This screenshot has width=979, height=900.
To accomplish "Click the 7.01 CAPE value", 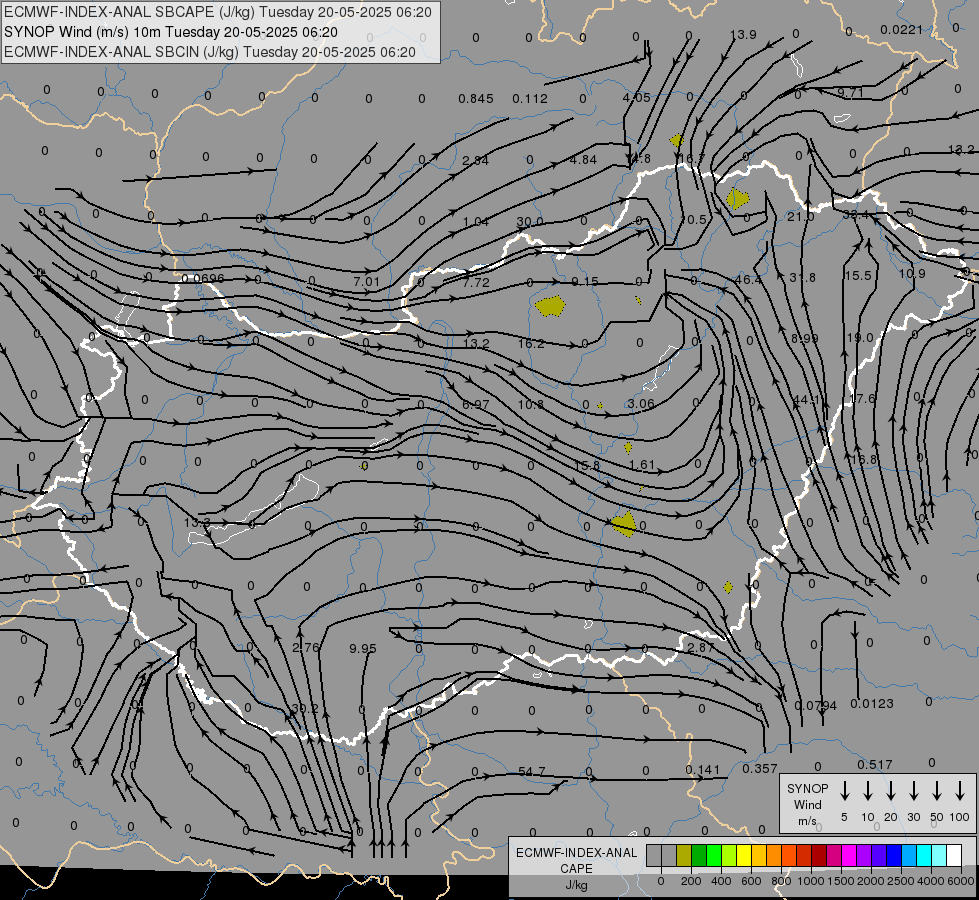I will [367, 282].
